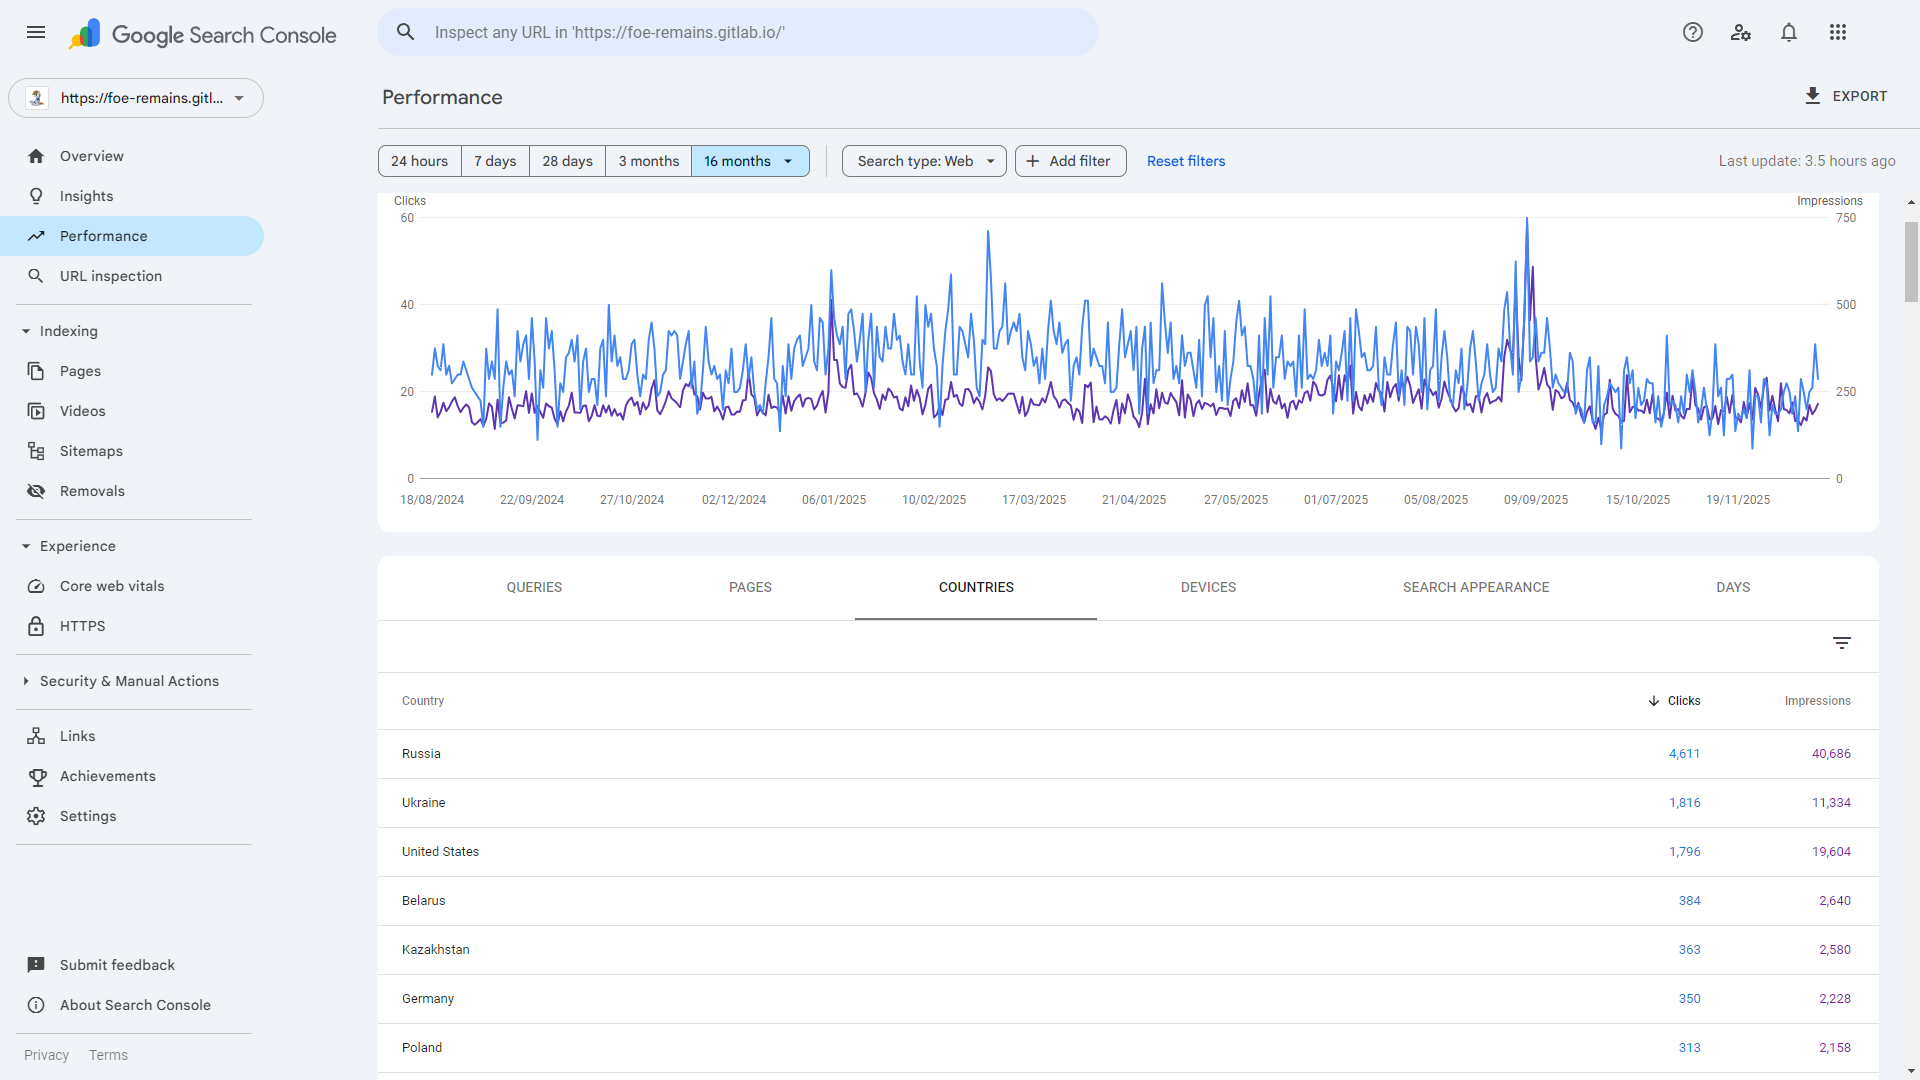Click the table filter rows icon
This screenshot has width=1920, height=1080.
coord(1841,643)
